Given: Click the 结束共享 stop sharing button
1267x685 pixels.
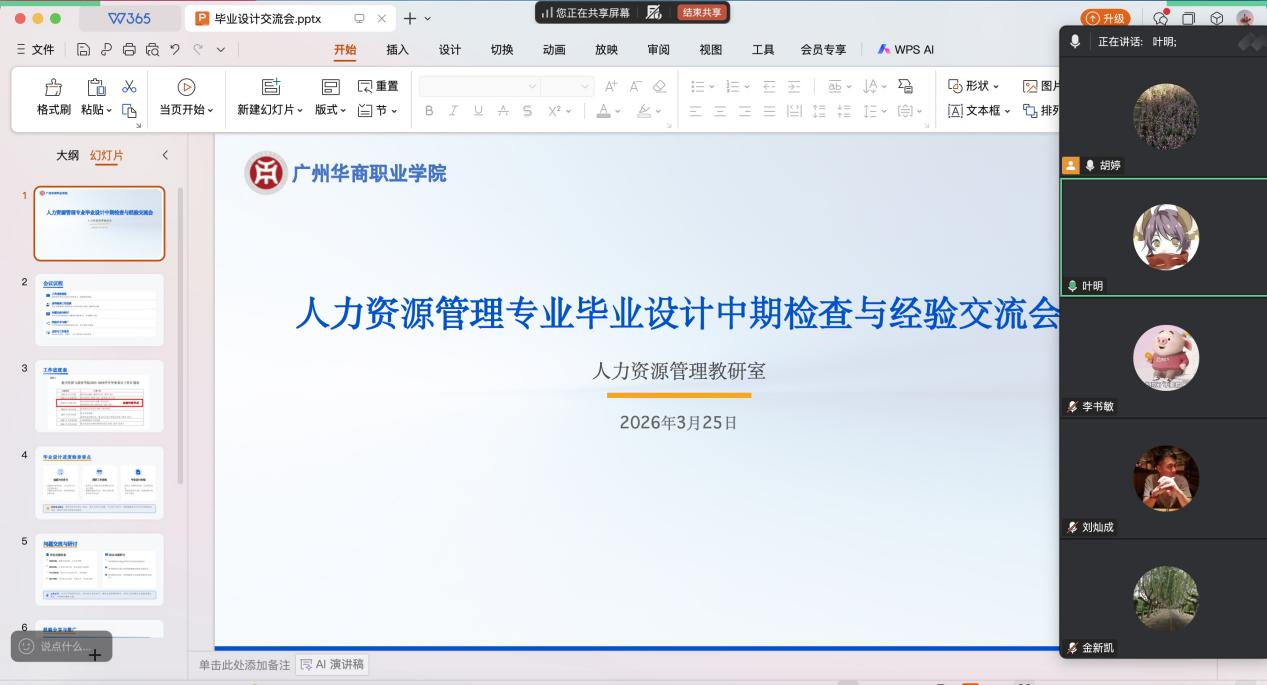Looking at the screenshot, I should 702,13.
